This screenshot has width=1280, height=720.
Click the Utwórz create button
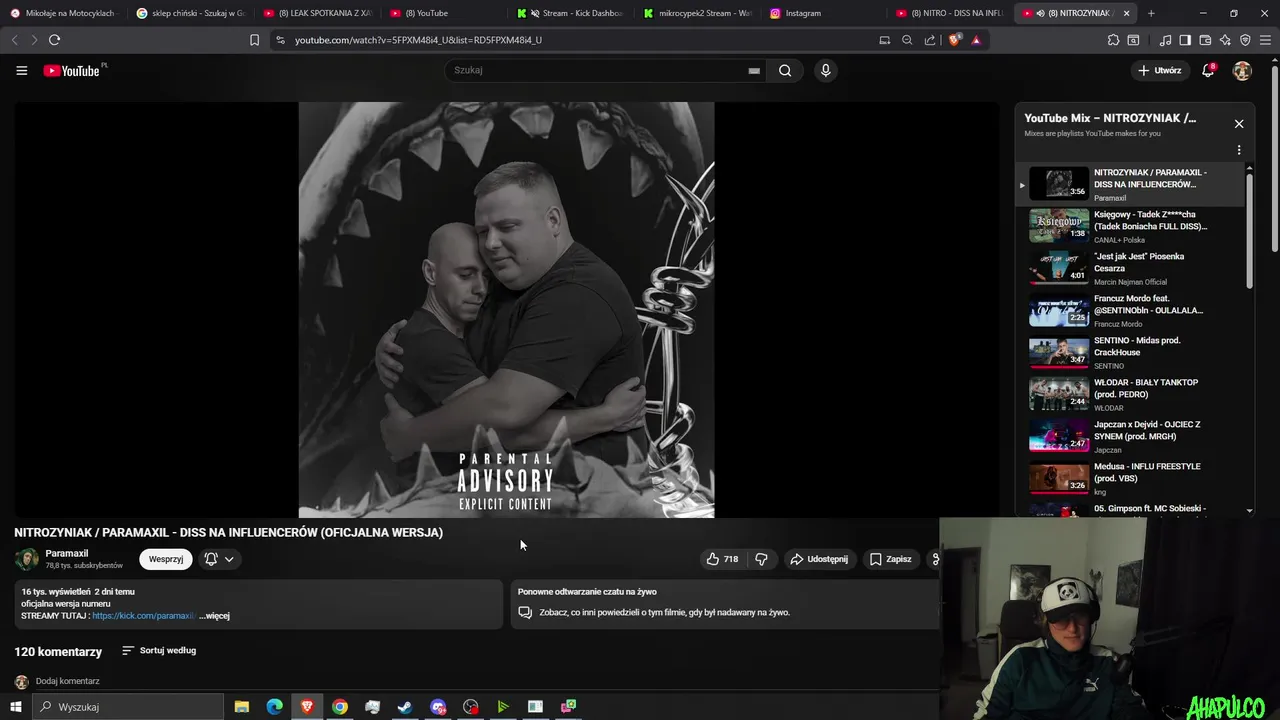[1160, 70]
